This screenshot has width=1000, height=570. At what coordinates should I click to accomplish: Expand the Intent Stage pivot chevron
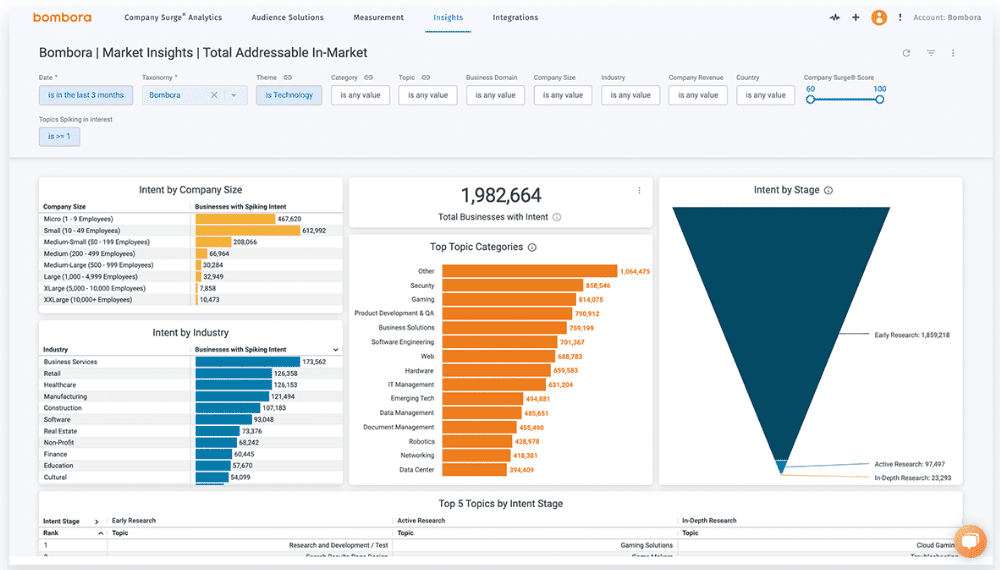pyautogui.click(x=96, y=522)
